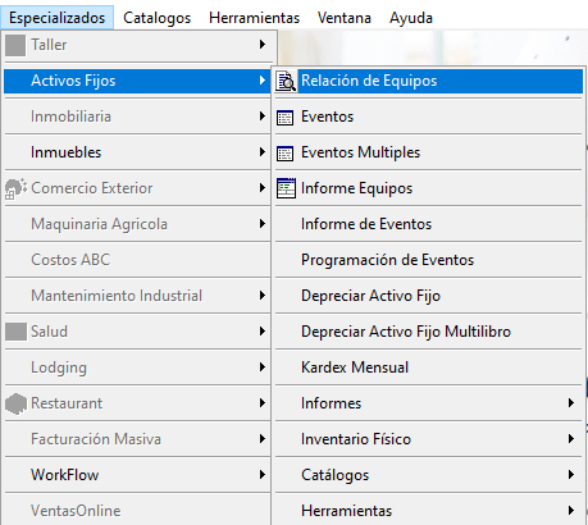Open the Catalogos menu

point(157,18)
